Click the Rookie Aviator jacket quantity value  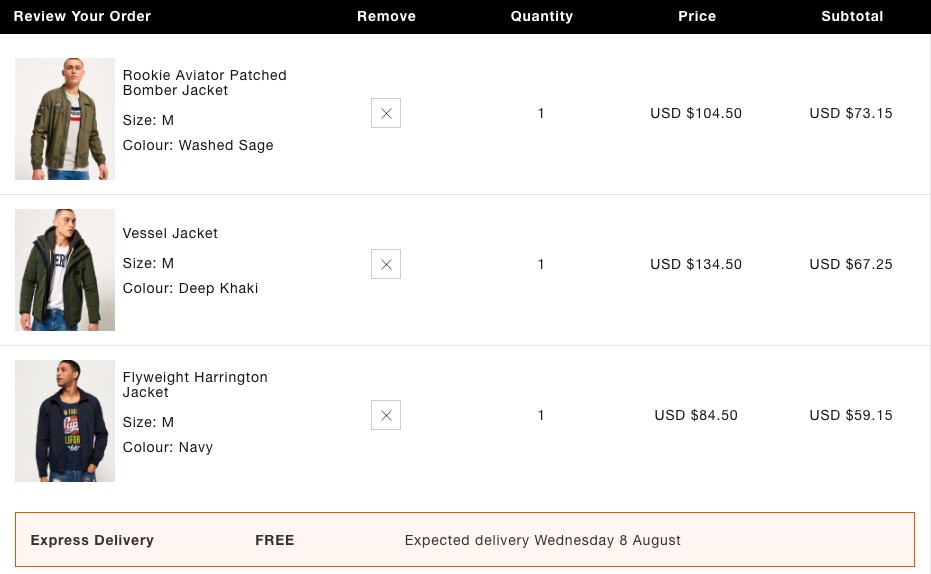pyautogui.click(x=541, y=113)
